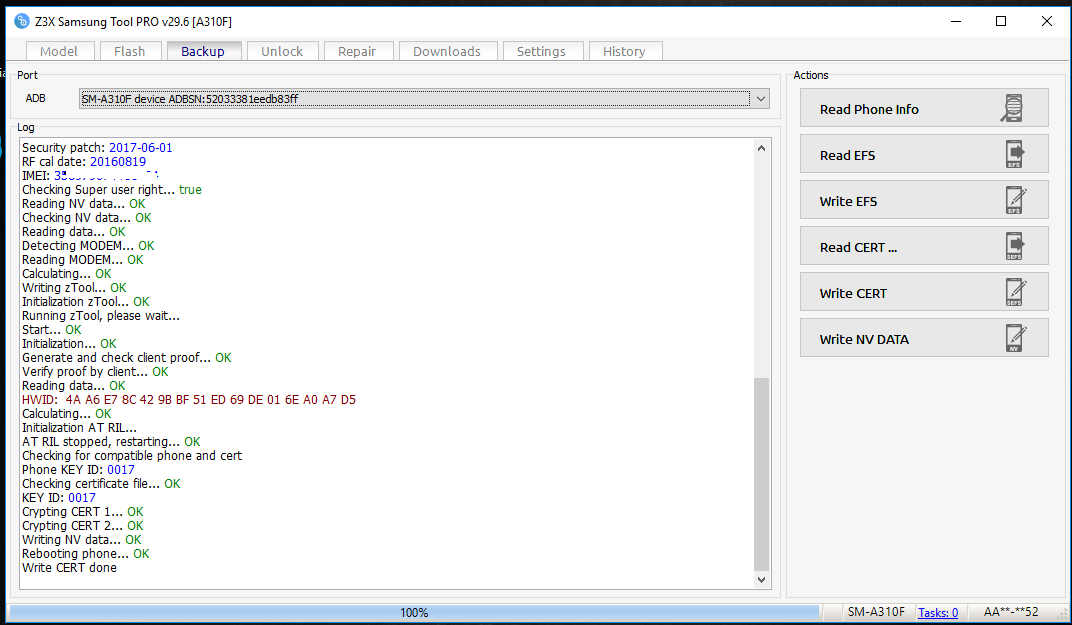The height and width of the screenshot is (625, 1072).
Task: Expand the ADB port dropdown arrow
Action: (761, 98)
